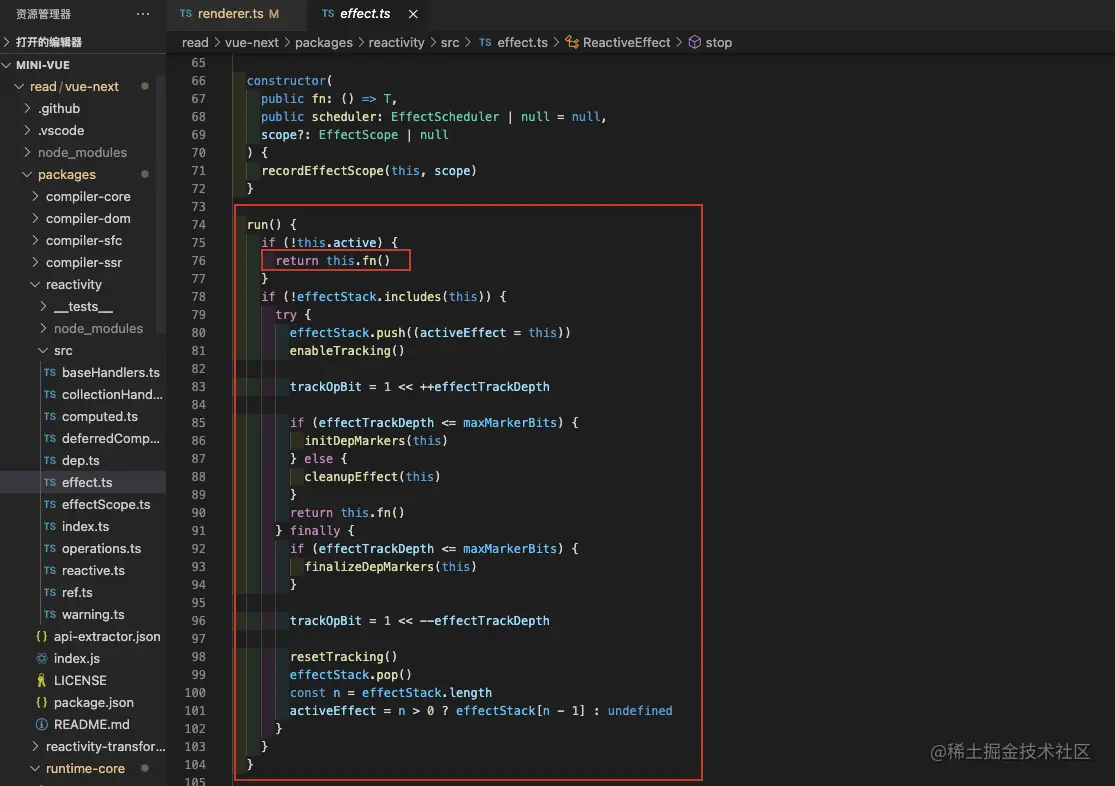Click 'finalizeDepMarkers(this)' in the code

pyautogui.click(x=390, y=567)
